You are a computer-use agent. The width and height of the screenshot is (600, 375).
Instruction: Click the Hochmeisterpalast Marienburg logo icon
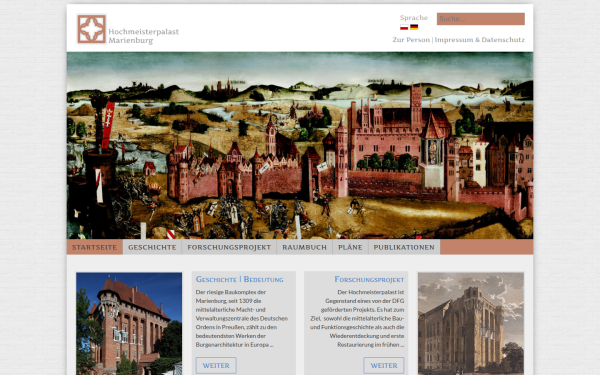click(91, 29)
